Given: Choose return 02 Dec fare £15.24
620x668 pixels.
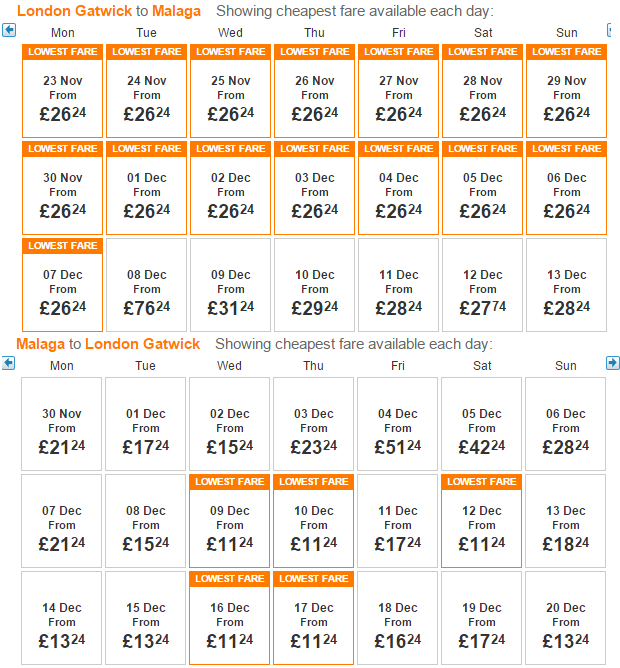Looking at the screenshot, I should click(x=230, y=424).
